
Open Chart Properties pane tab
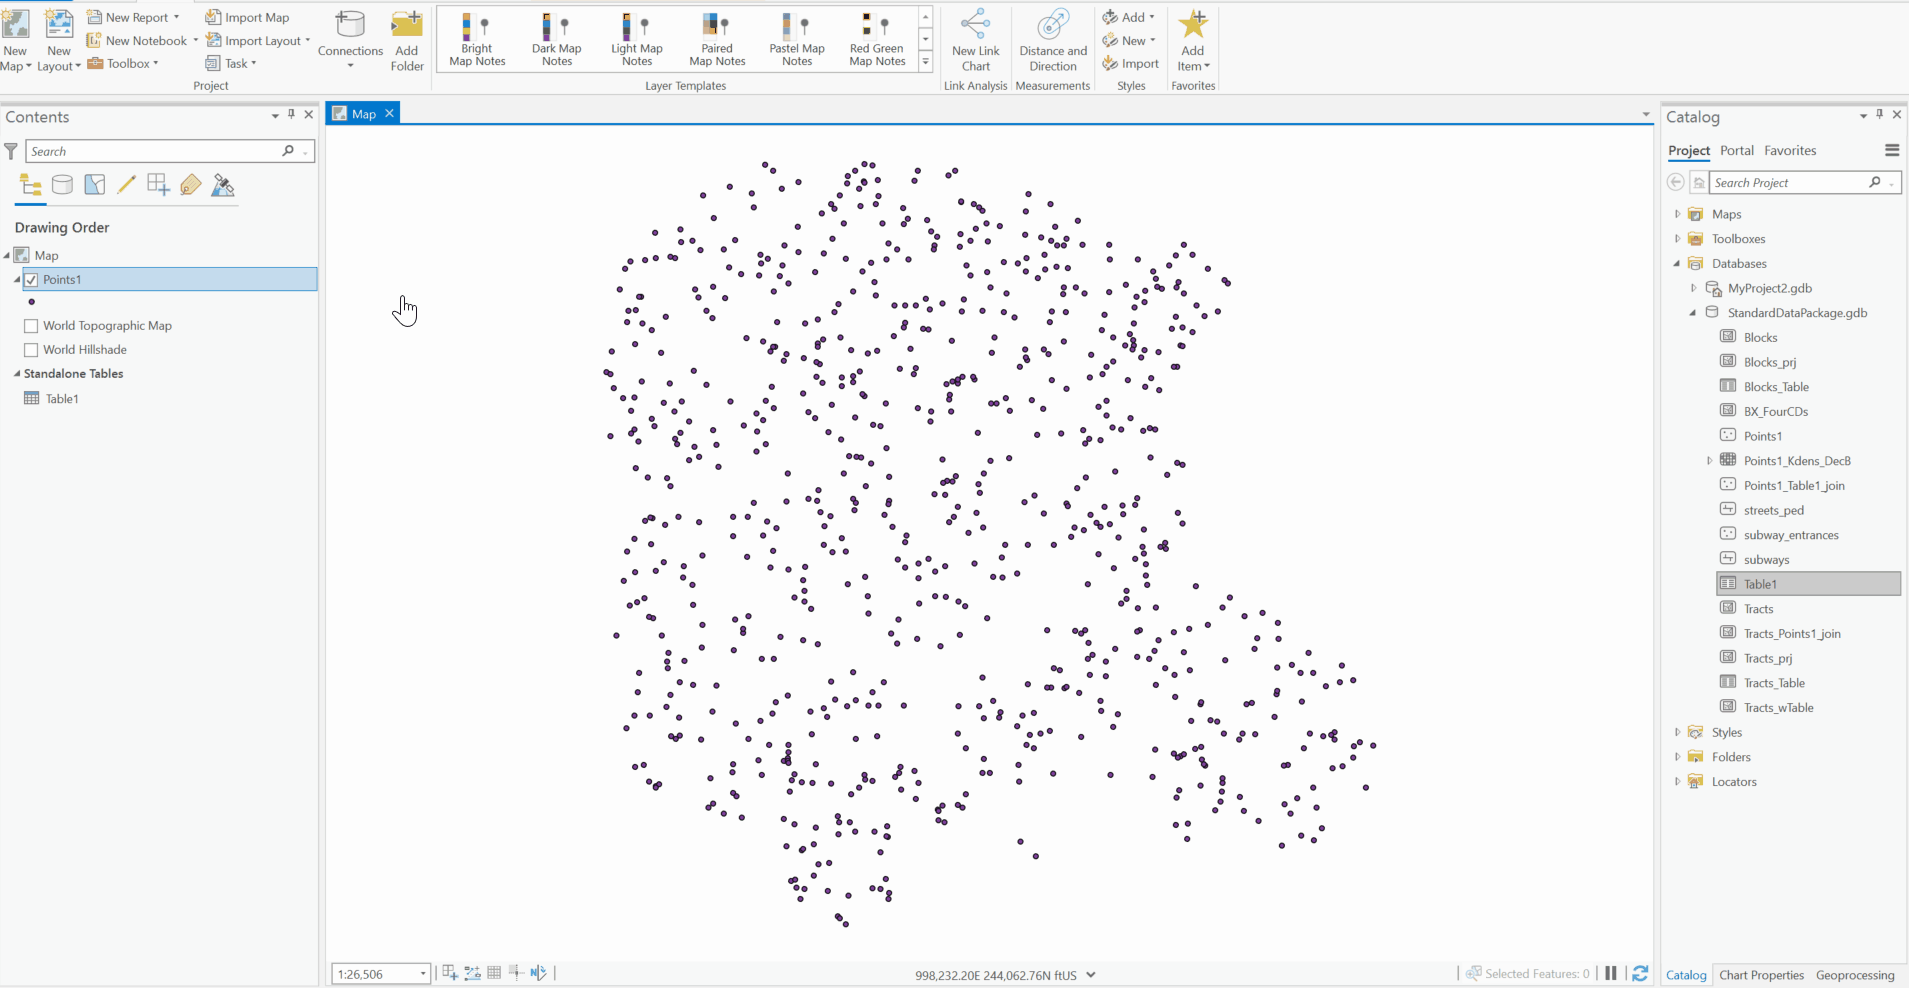[1761, 975]
